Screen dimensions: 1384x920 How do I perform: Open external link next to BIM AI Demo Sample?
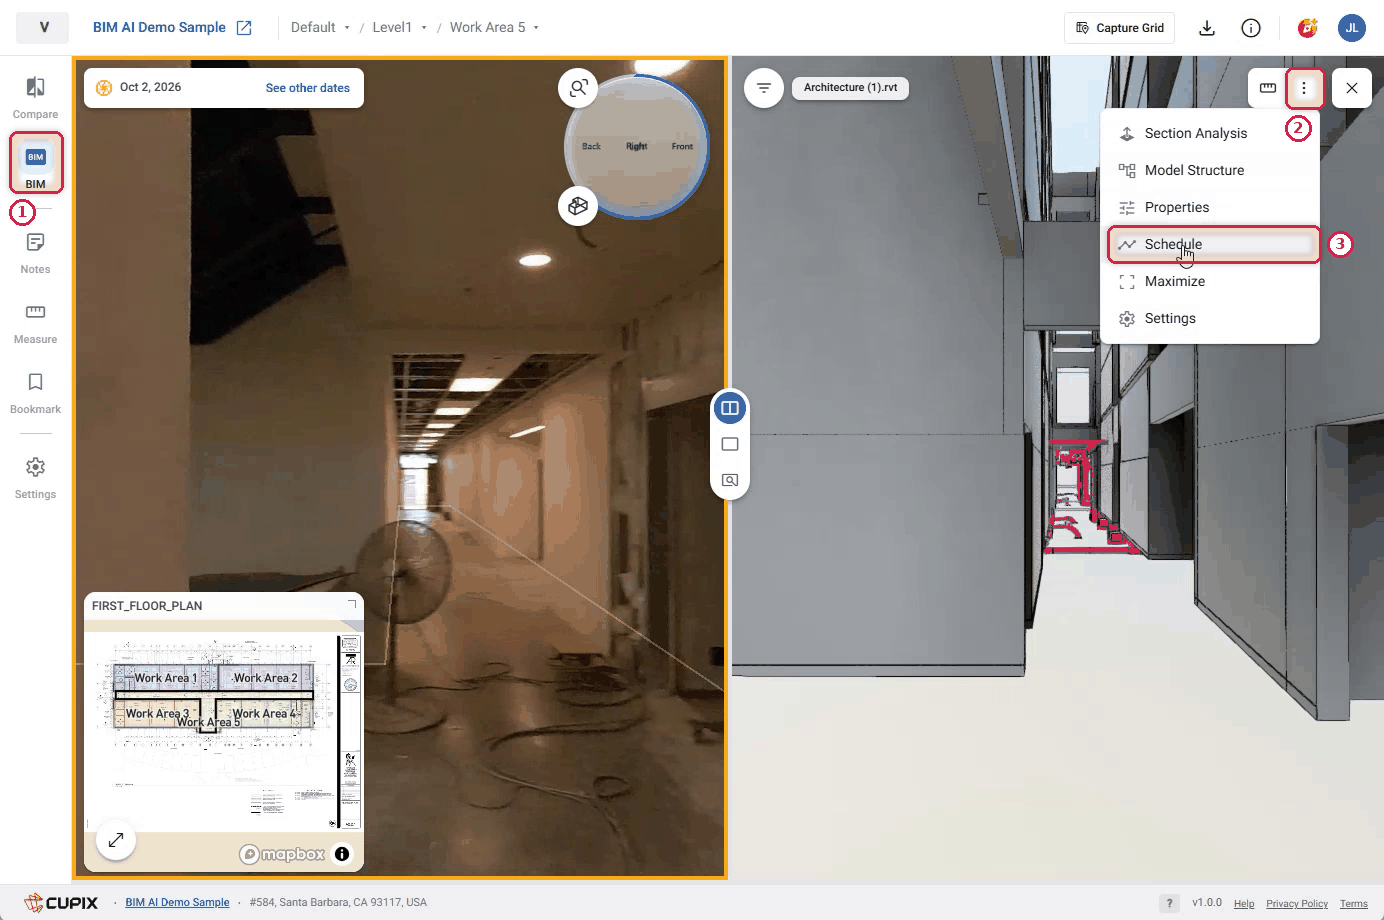[244, 28]
